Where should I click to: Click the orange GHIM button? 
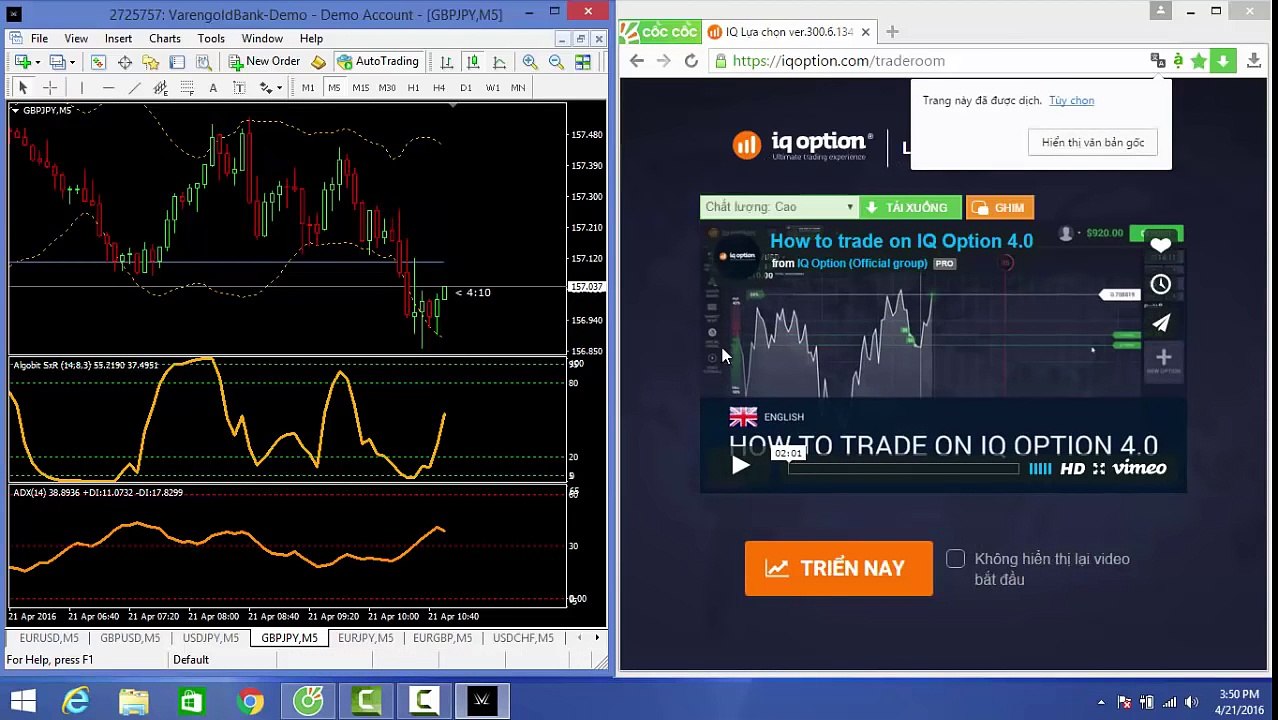tap(1000, 207)
